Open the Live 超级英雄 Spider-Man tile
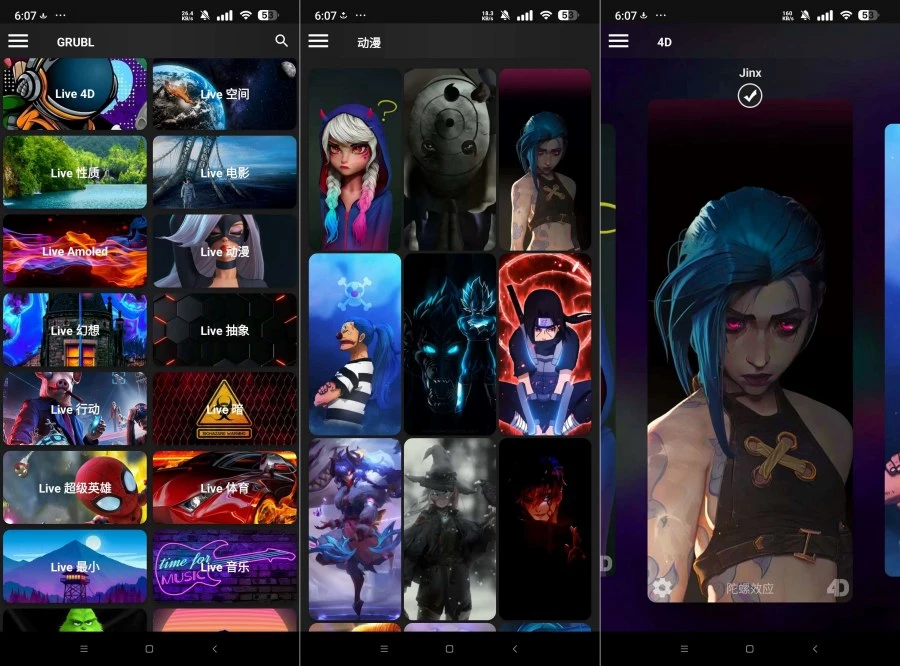900x666 pixels. [x=75, y=488]
